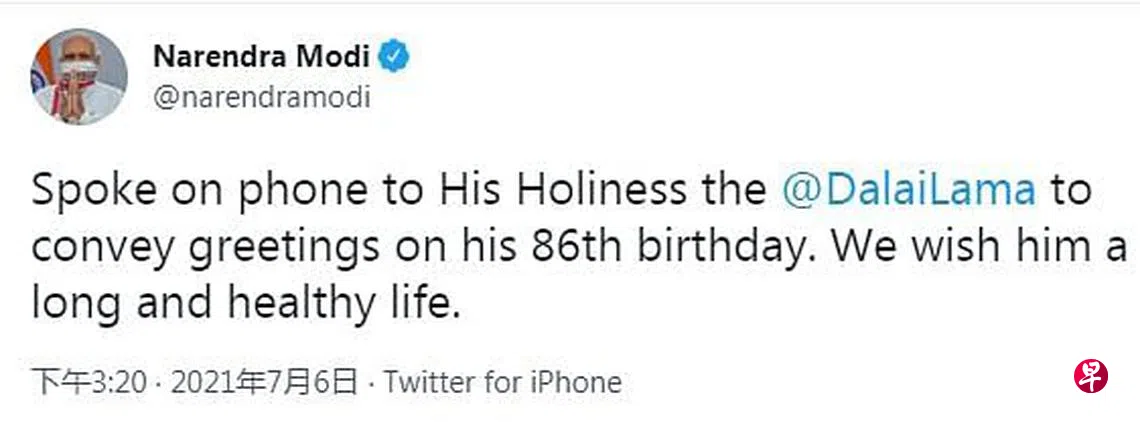The image size is (1140, 425).
Task: Click the 2021年7月6日 date
Action: point(265,382)
